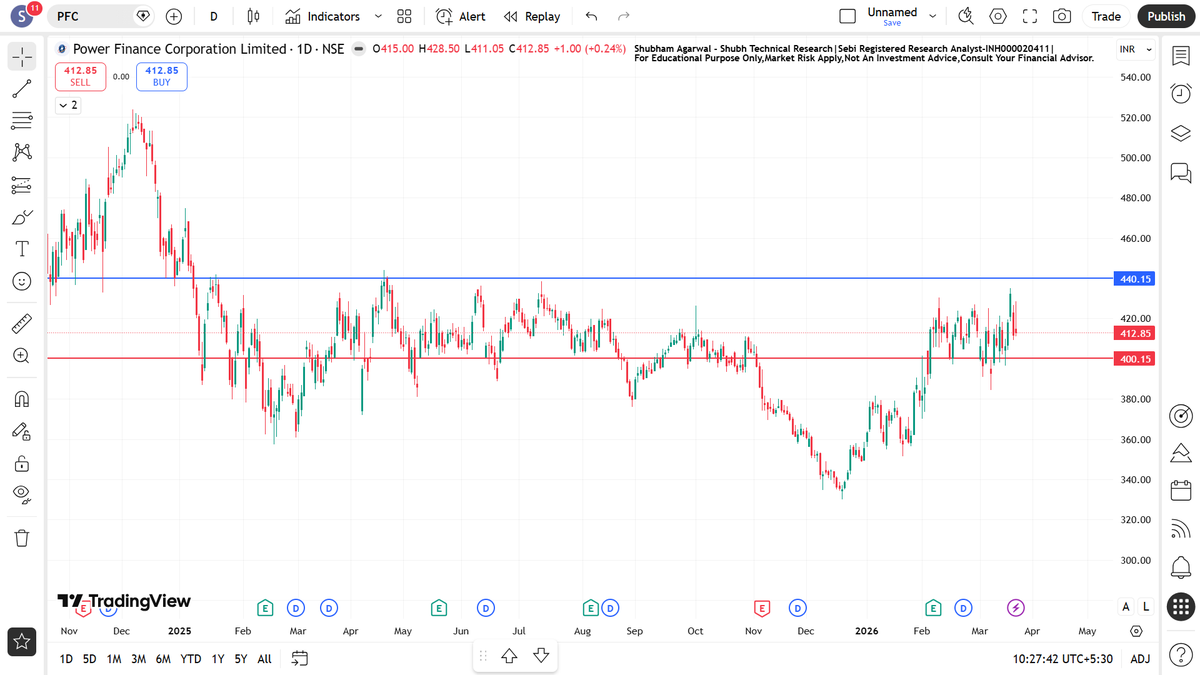Create an Alert
This screenshot has width=1200, height=675.
pyautogui.click(x=461, y=16)
